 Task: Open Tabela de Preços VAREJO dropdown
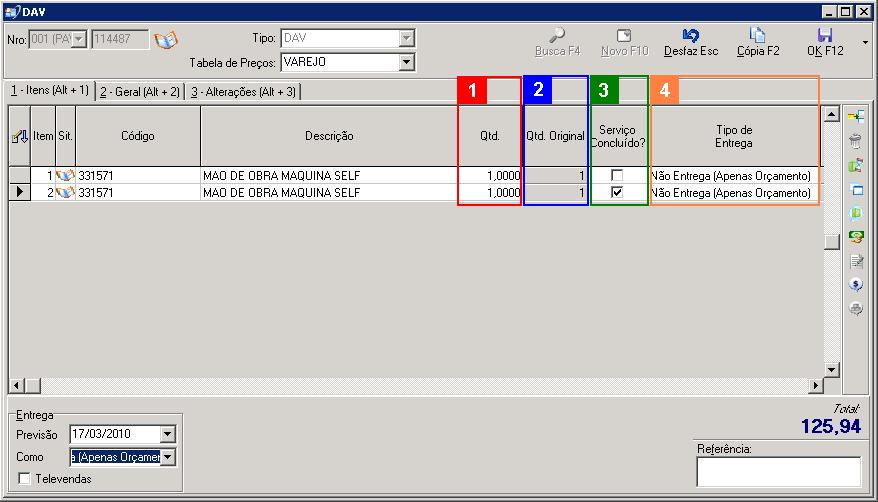(x=407, y=62)
